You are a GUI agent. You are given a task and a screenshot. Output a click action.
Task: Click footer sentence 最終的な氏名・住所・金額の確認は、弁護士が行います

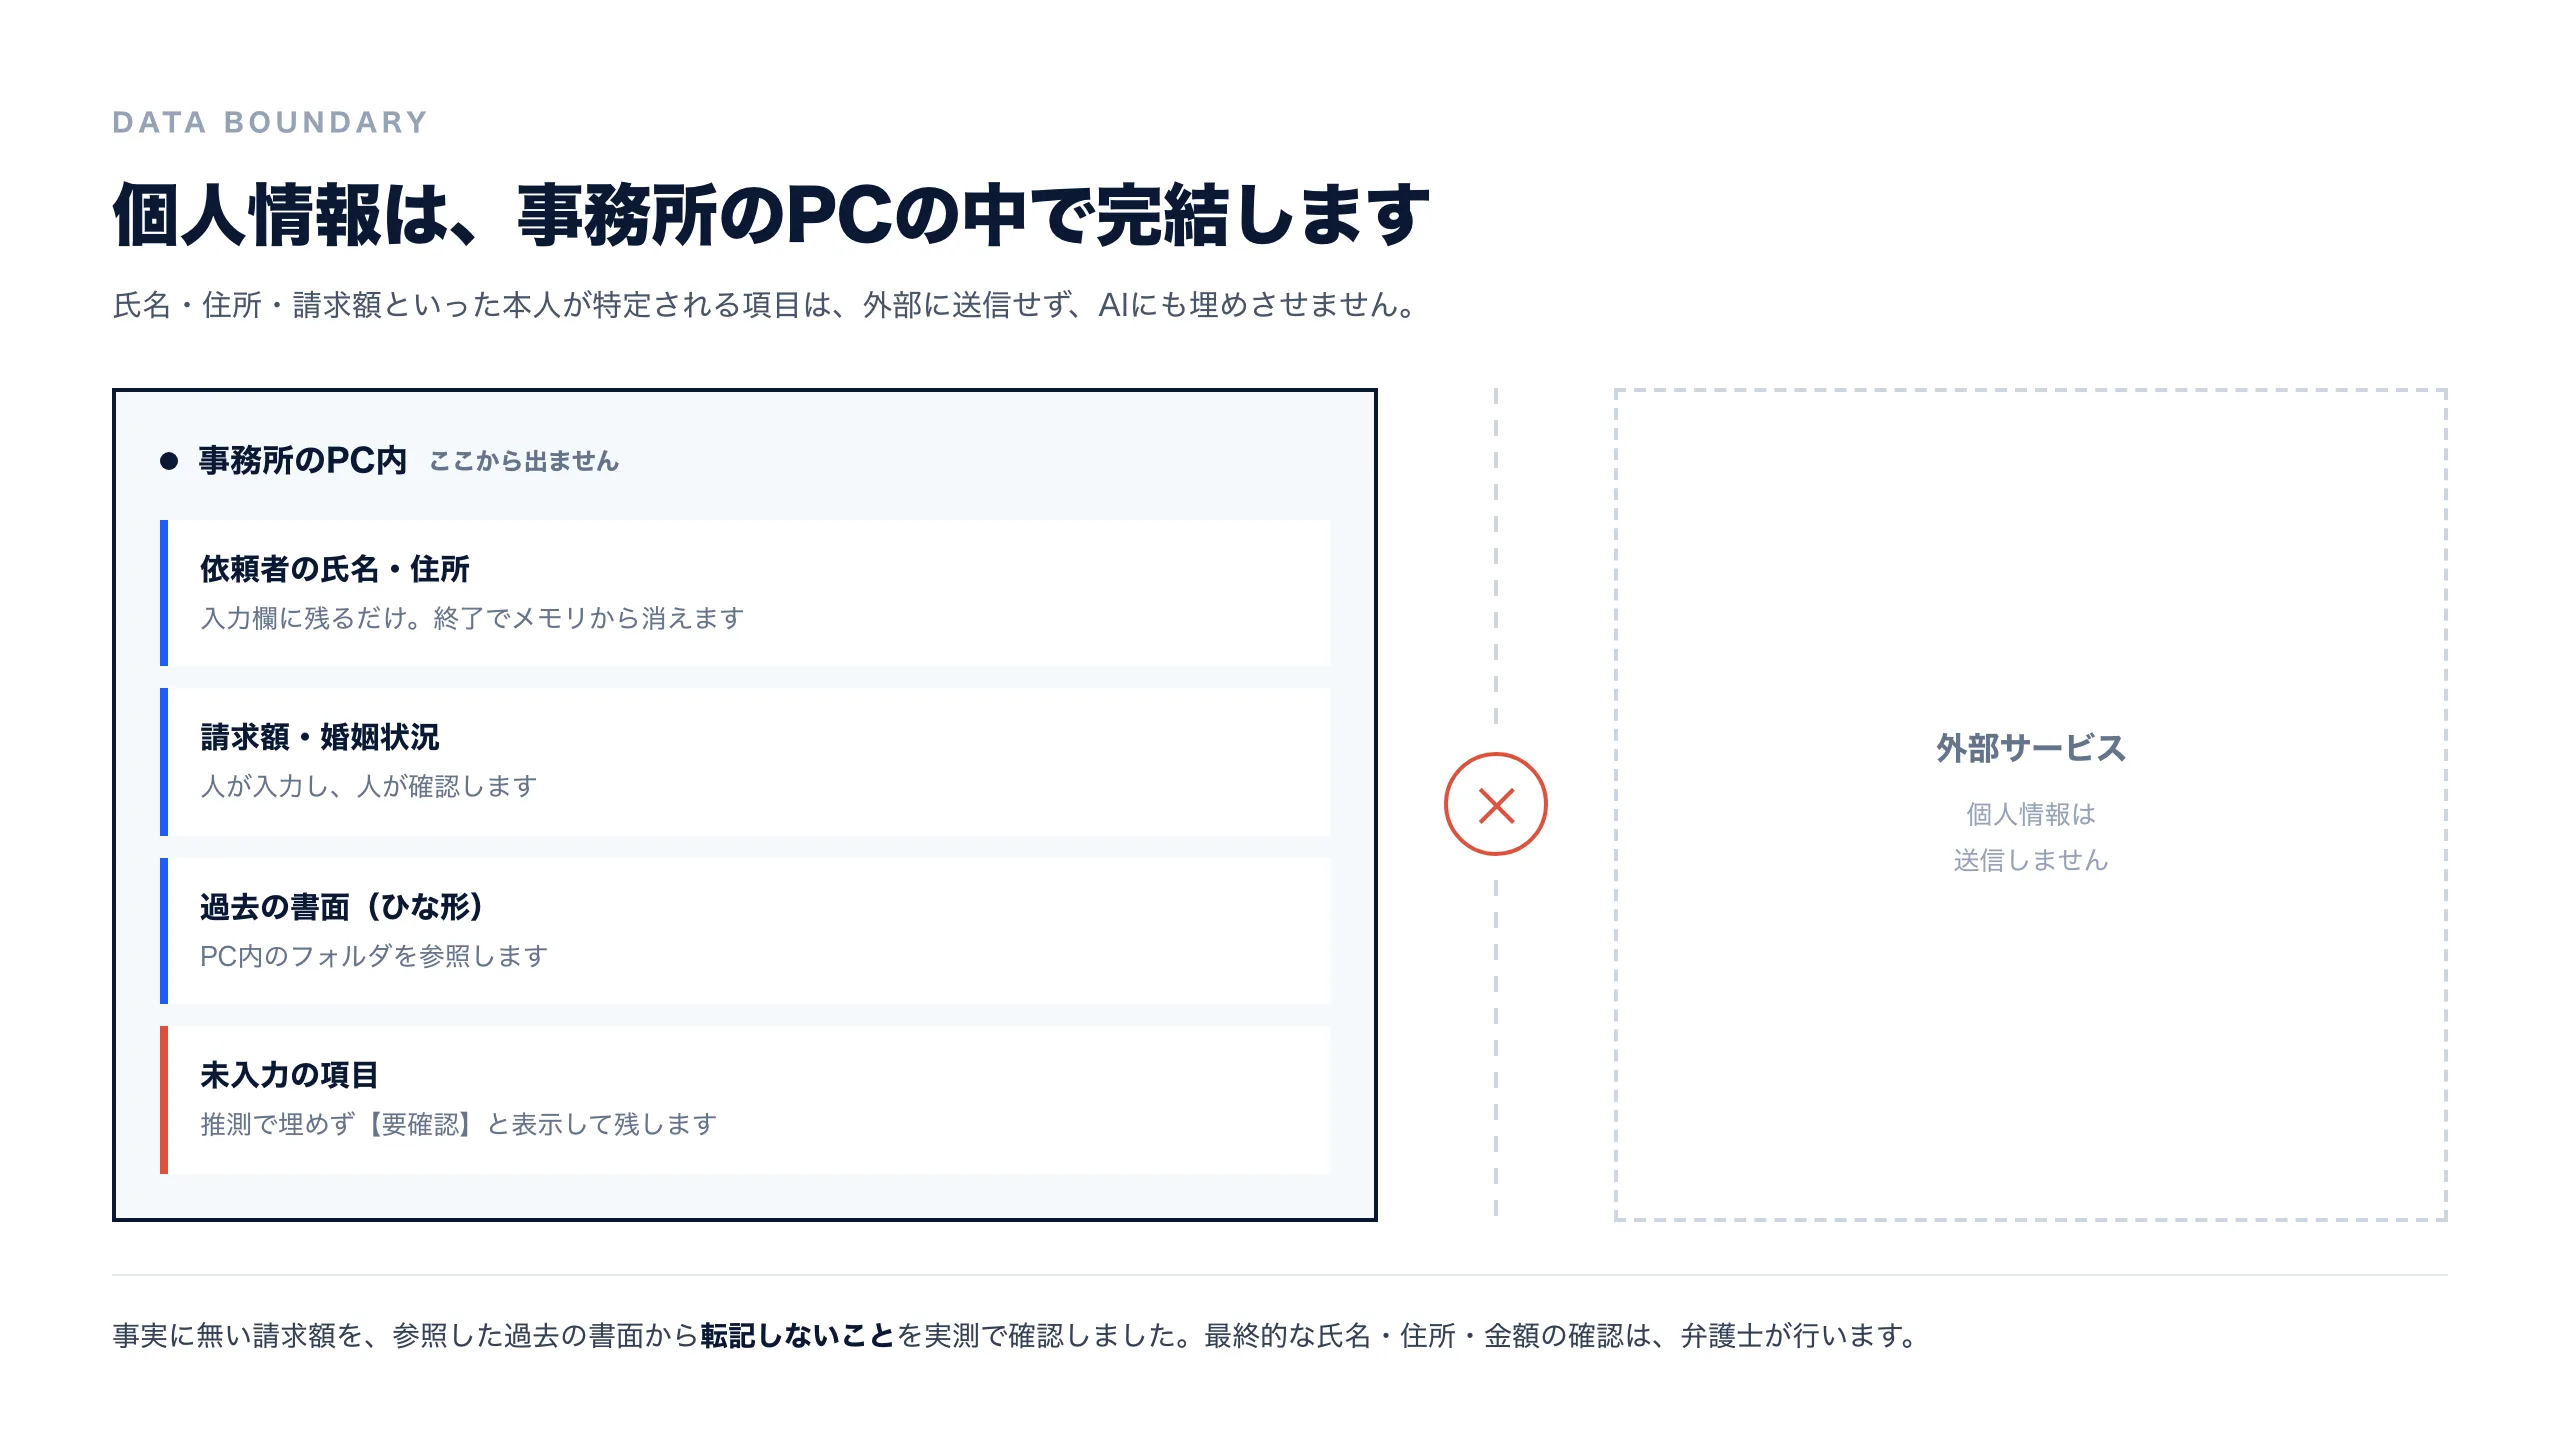(1560, 1335)
